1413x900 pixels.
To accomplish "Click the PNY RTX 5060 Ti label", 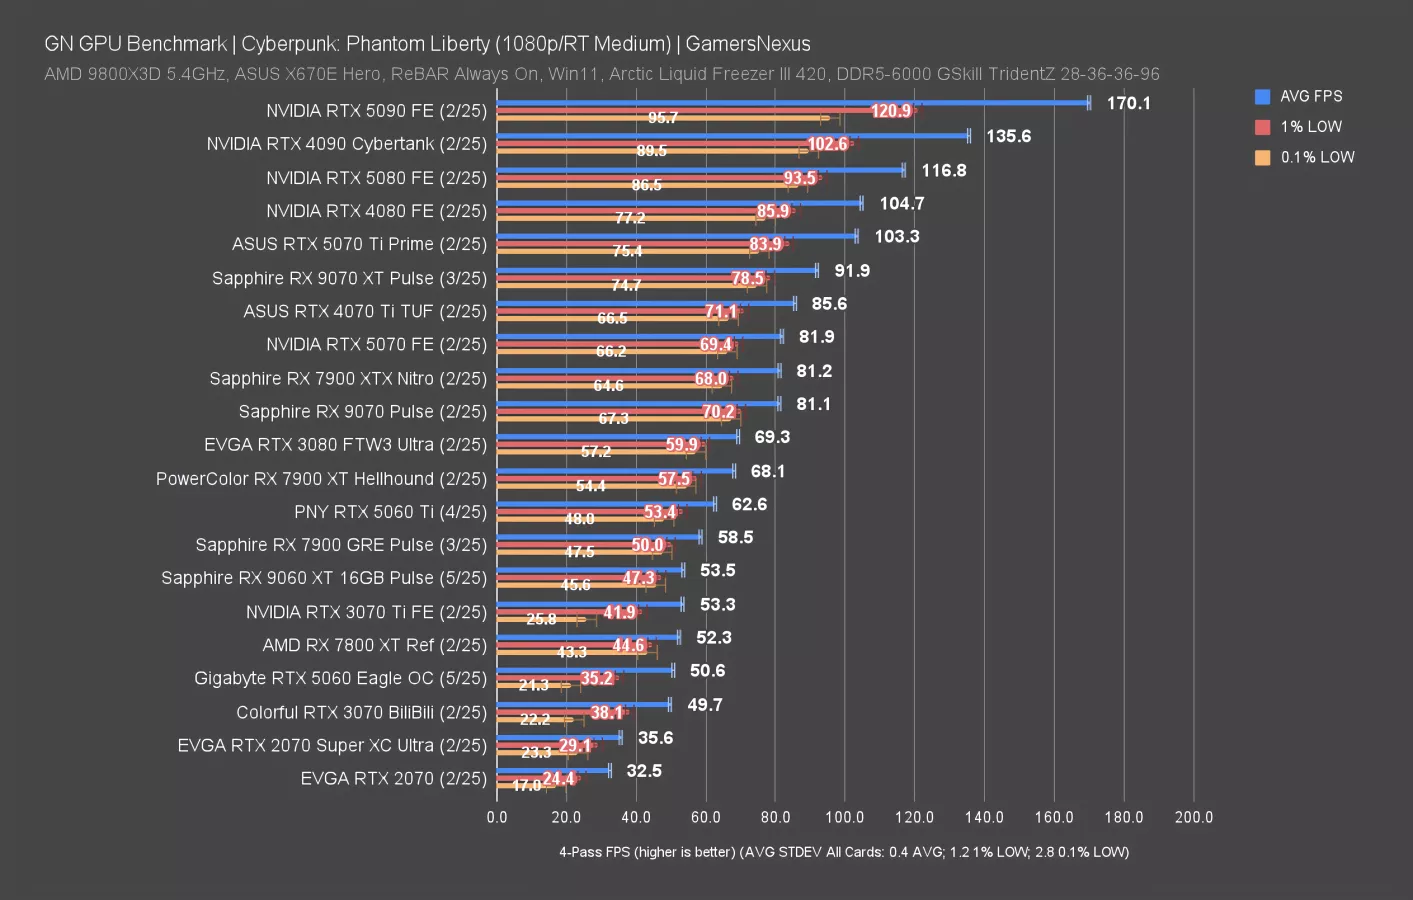I will 390,512.
